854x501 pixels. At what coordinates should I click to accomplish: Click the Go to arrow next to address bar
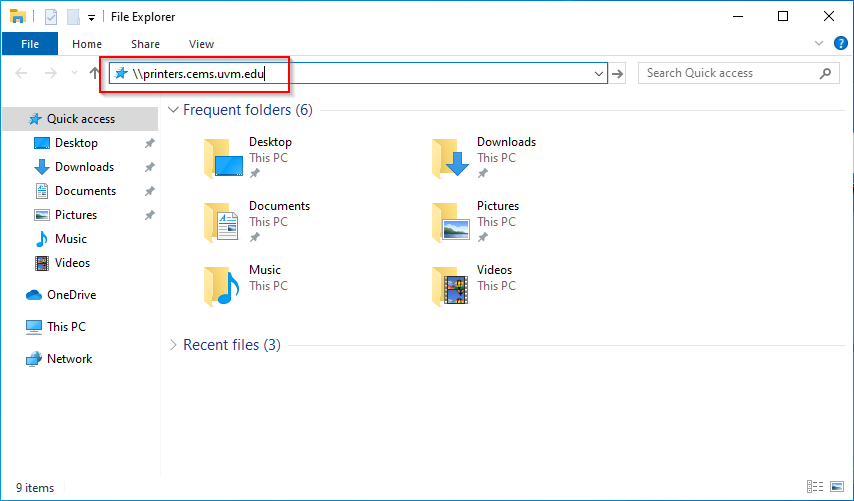pyautogui.click(x=617, y=74)
